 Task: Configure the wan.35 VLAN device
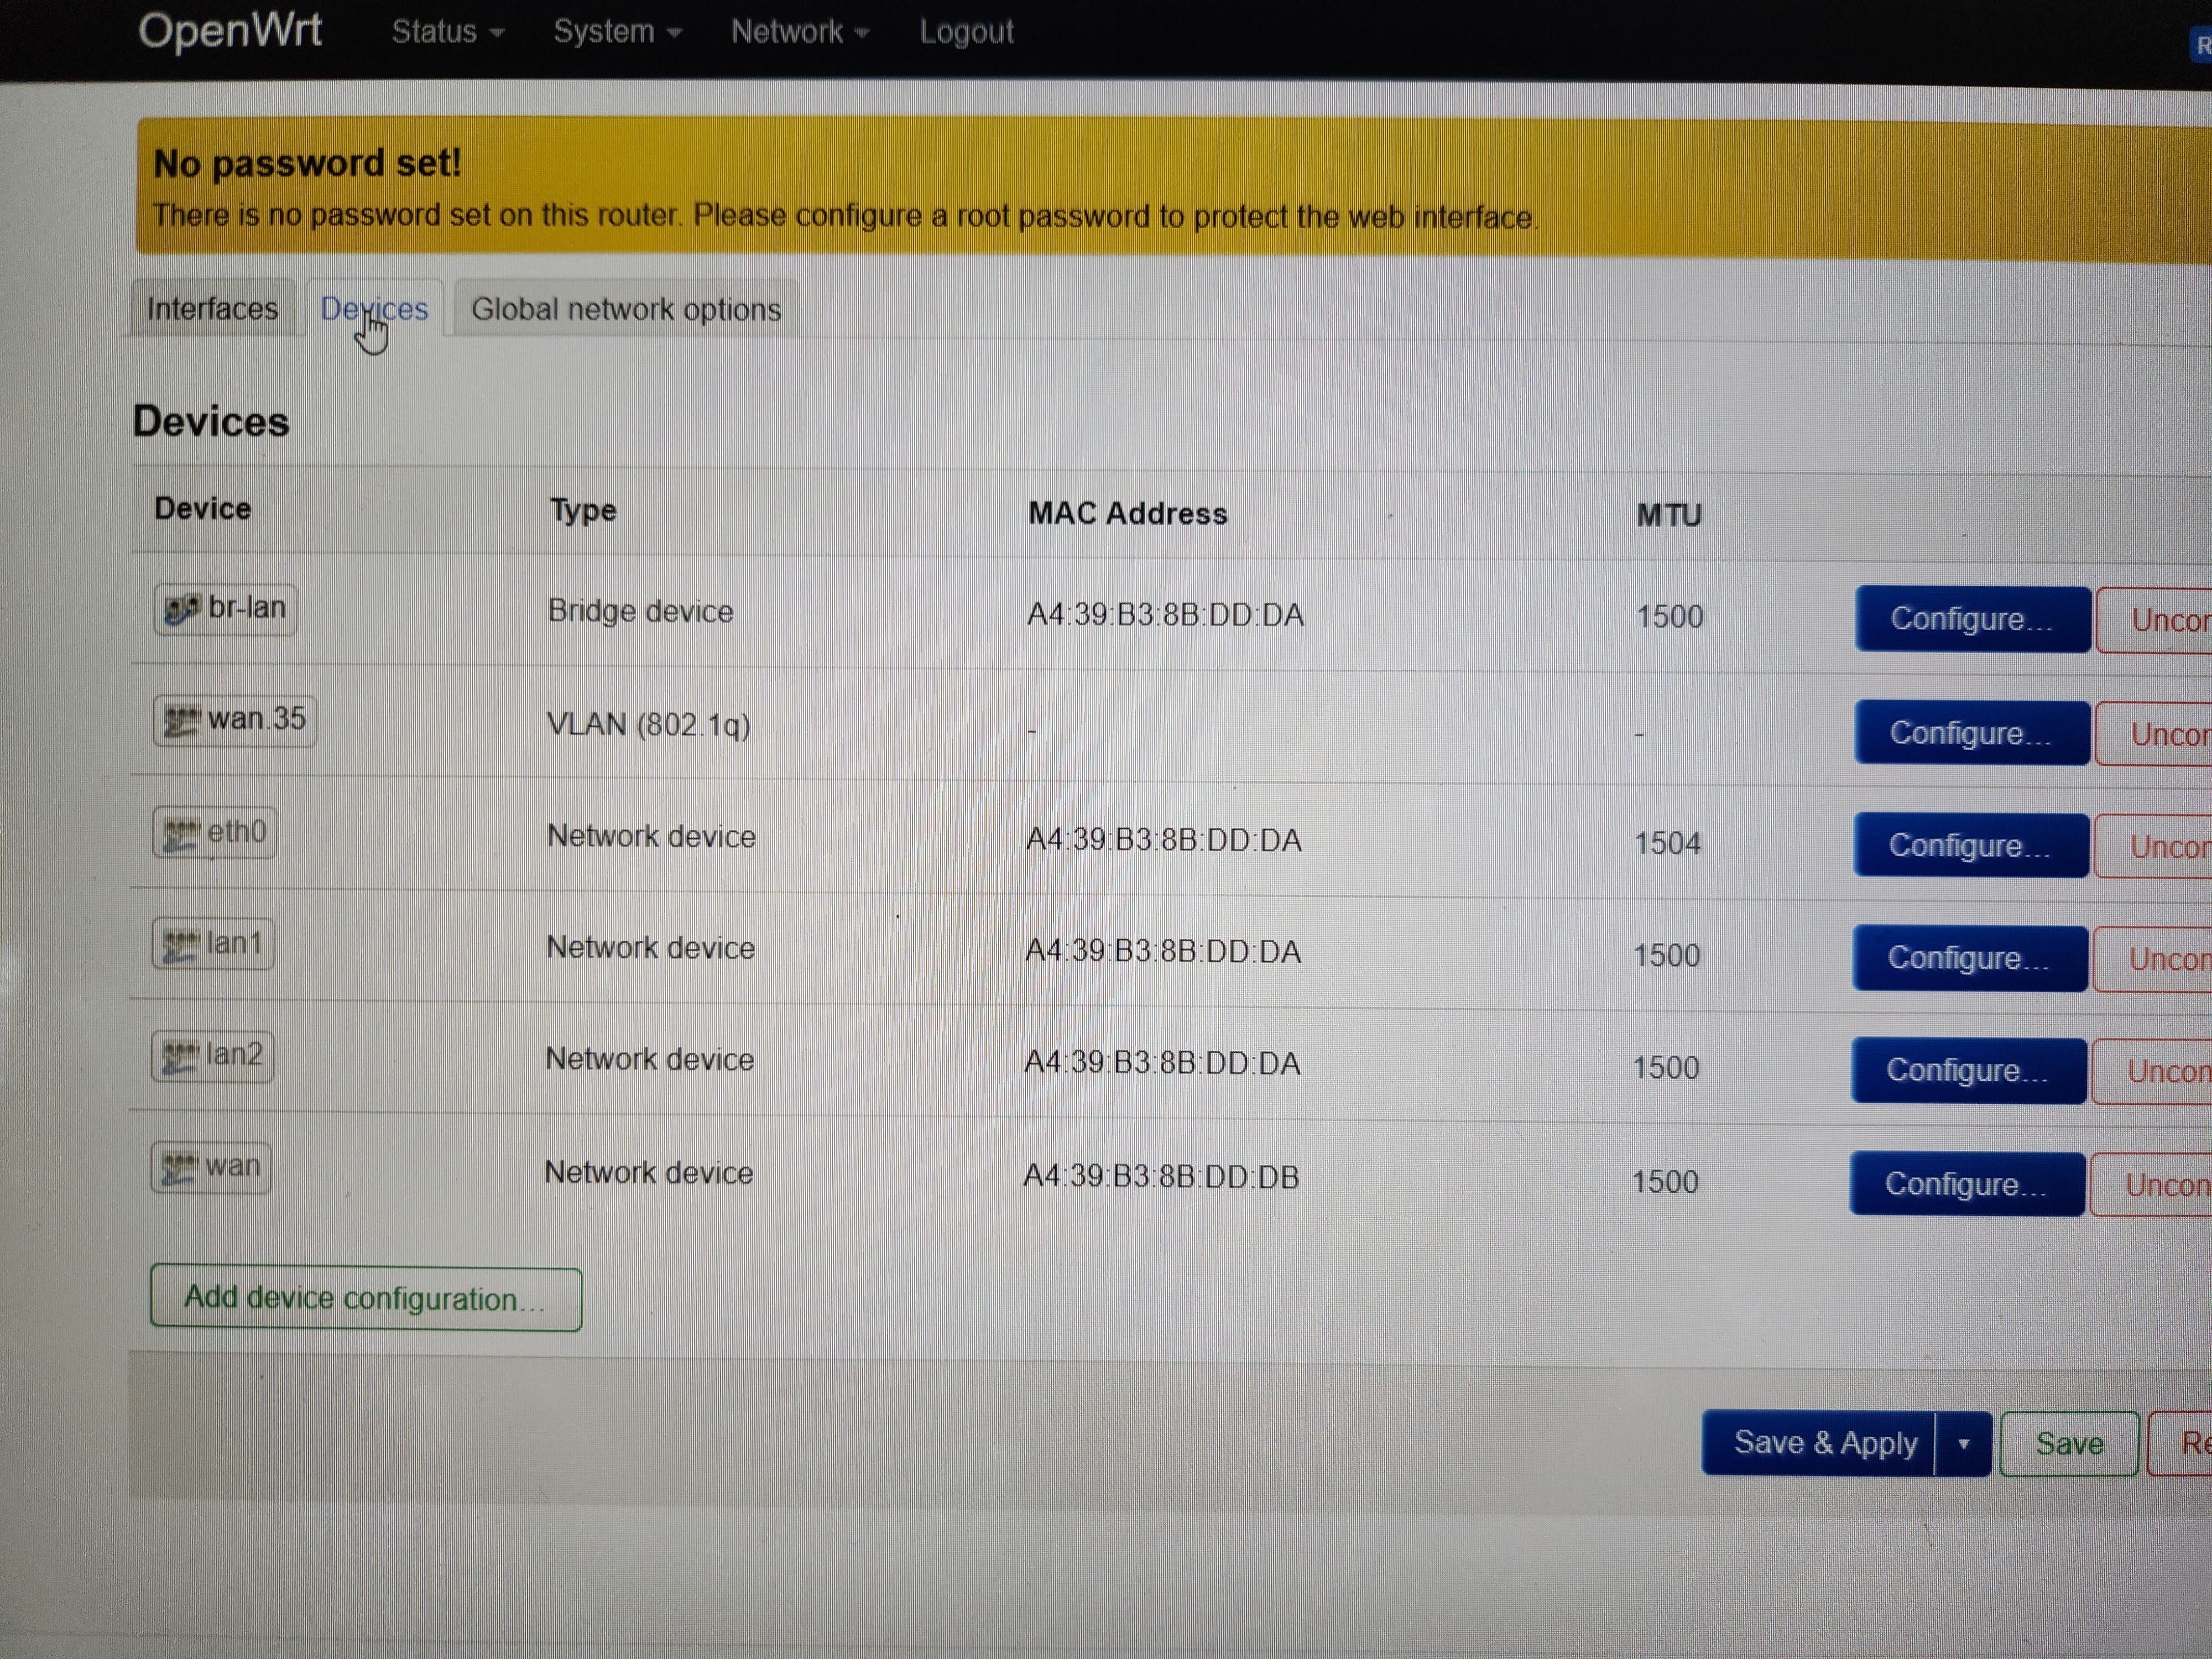coord(1971,733)
